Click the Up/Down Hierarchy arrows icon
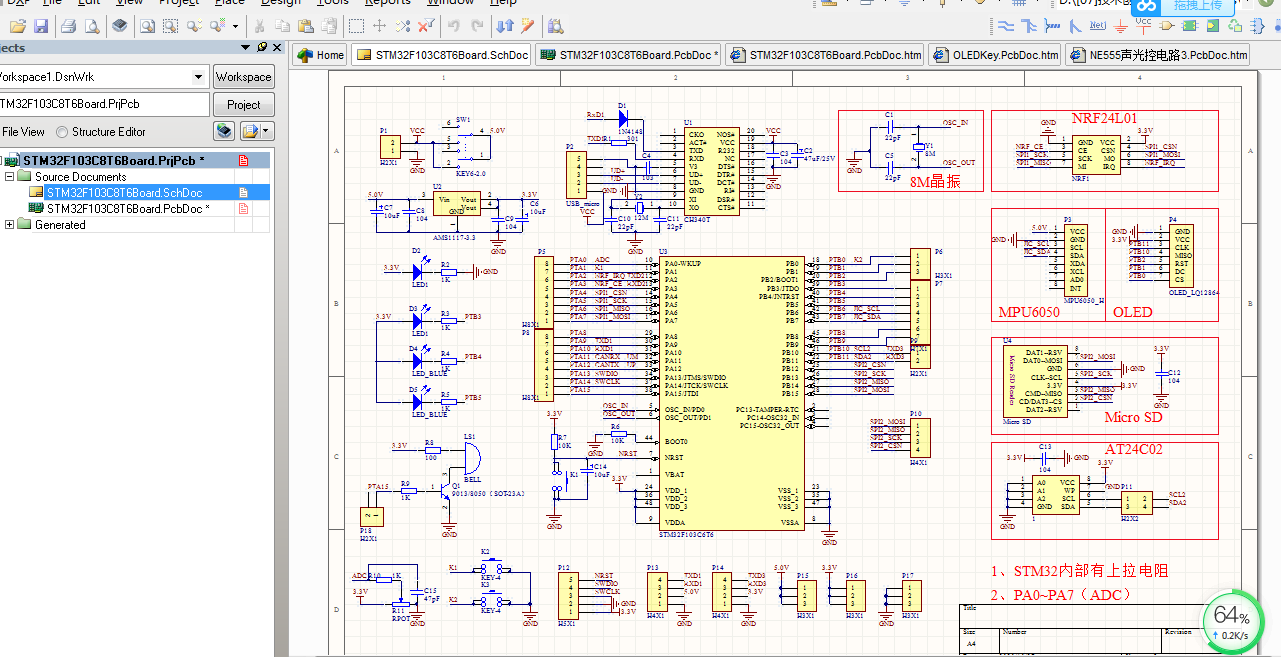This screenshot has height=657, width=1281. (505, 26)
